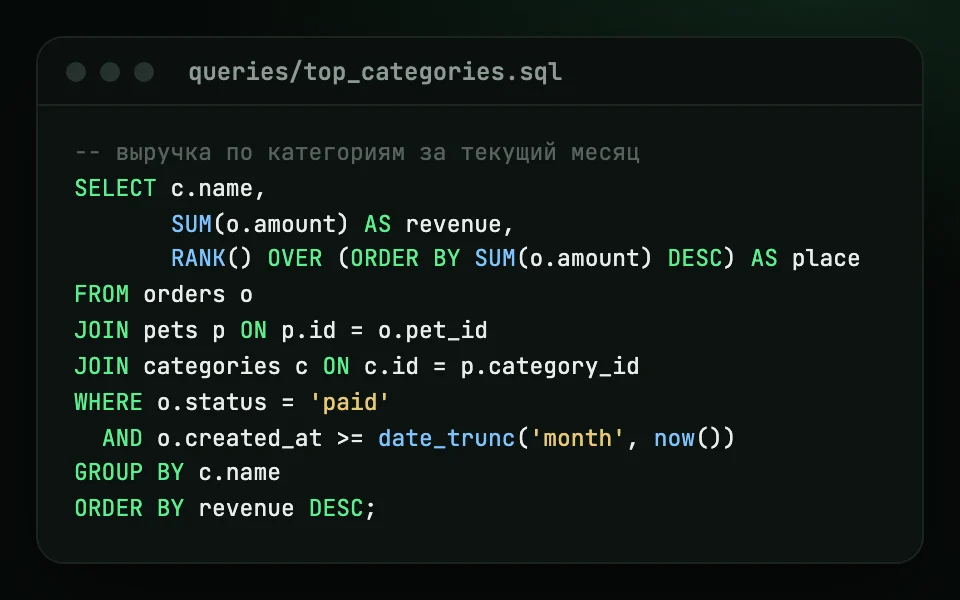Click the Russian comment line above SELECT
Image resolution: width=960 pixels, height=600 pixels.
pos(357,152)
